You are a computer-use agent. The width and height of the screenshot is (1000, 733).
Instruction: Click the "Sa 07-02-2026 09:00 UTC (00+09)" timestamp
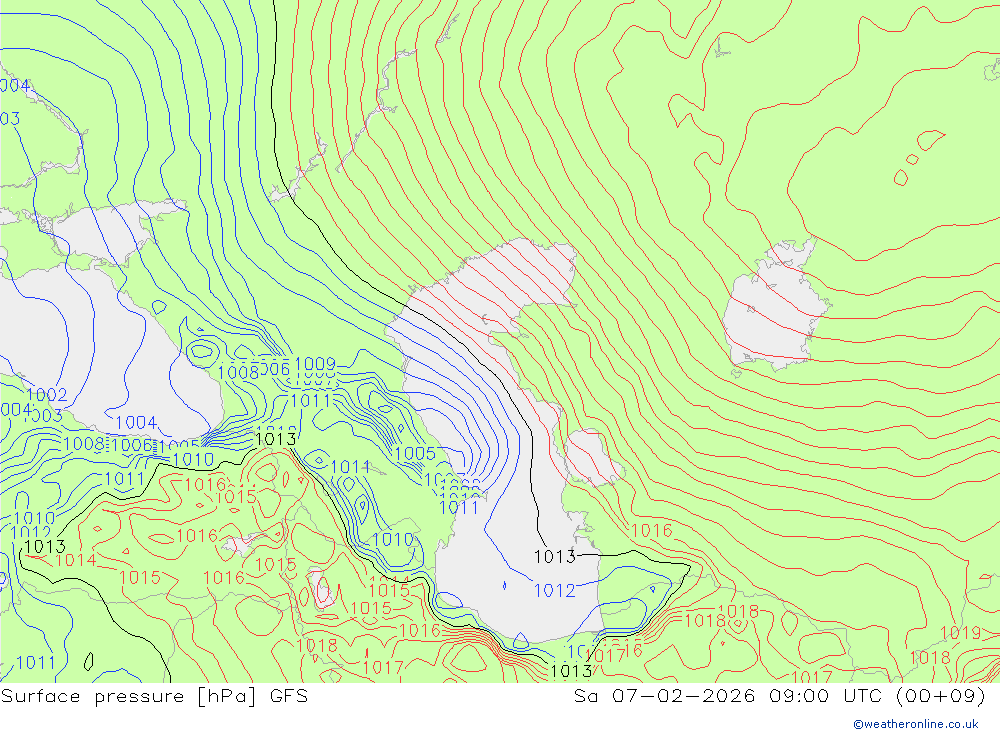coord(779,696)
